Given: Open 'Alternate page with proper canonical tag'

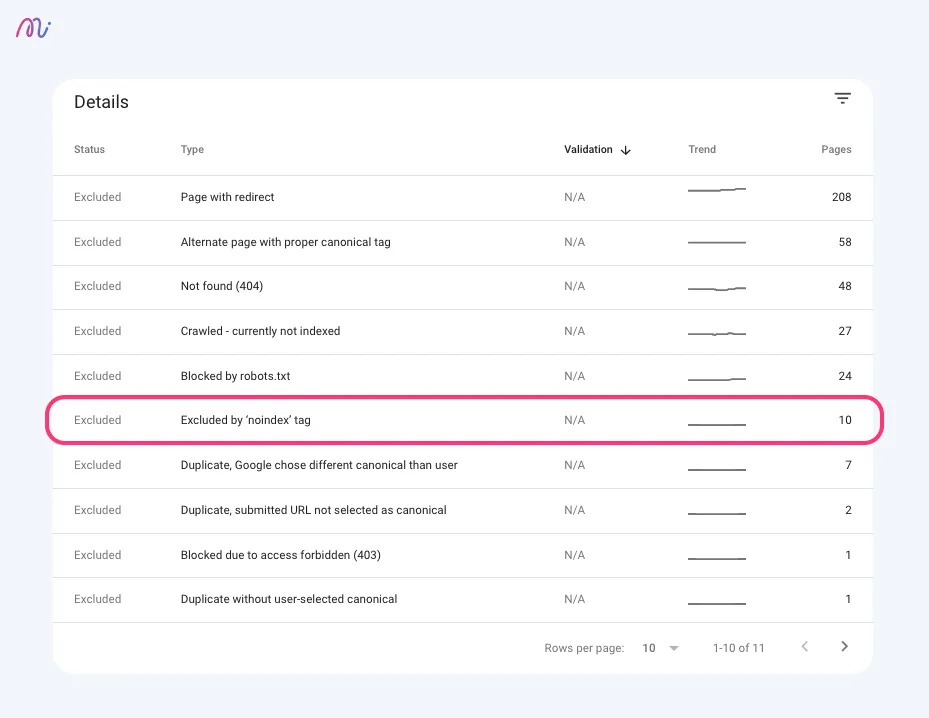Looking at the screenshot, I should click(286, 242).
